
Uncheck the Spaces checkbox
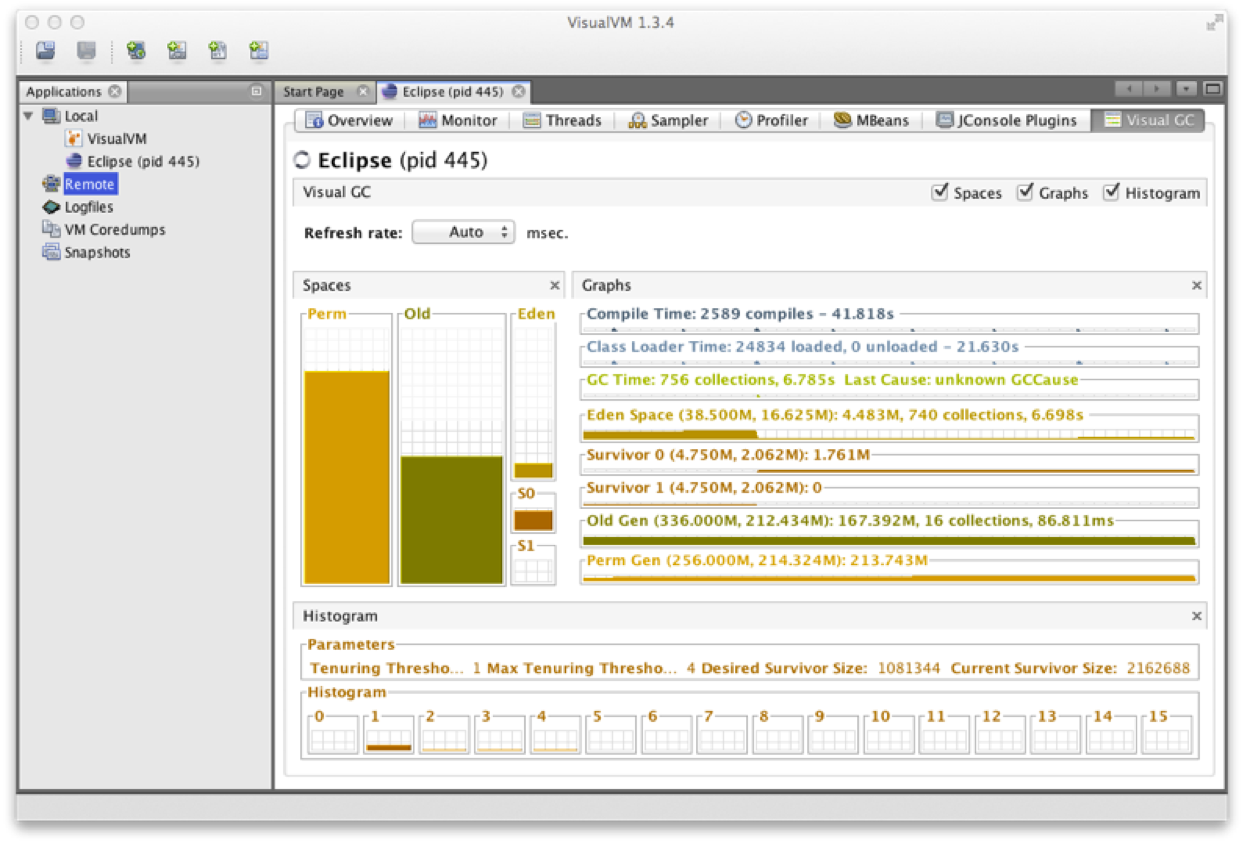pos(940,192)
